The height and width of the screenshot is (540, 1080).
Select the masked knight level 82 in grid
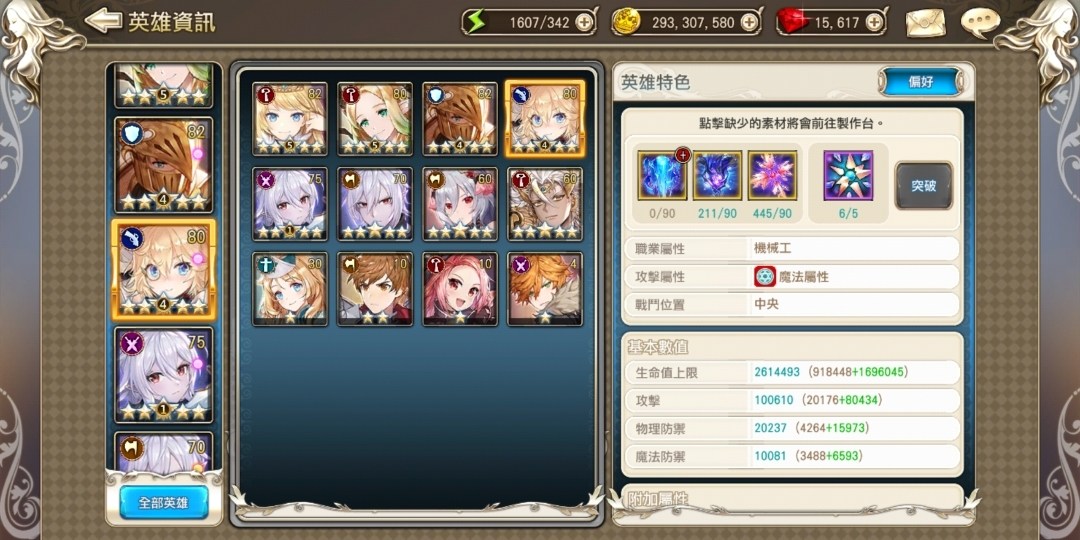(460, 118)
